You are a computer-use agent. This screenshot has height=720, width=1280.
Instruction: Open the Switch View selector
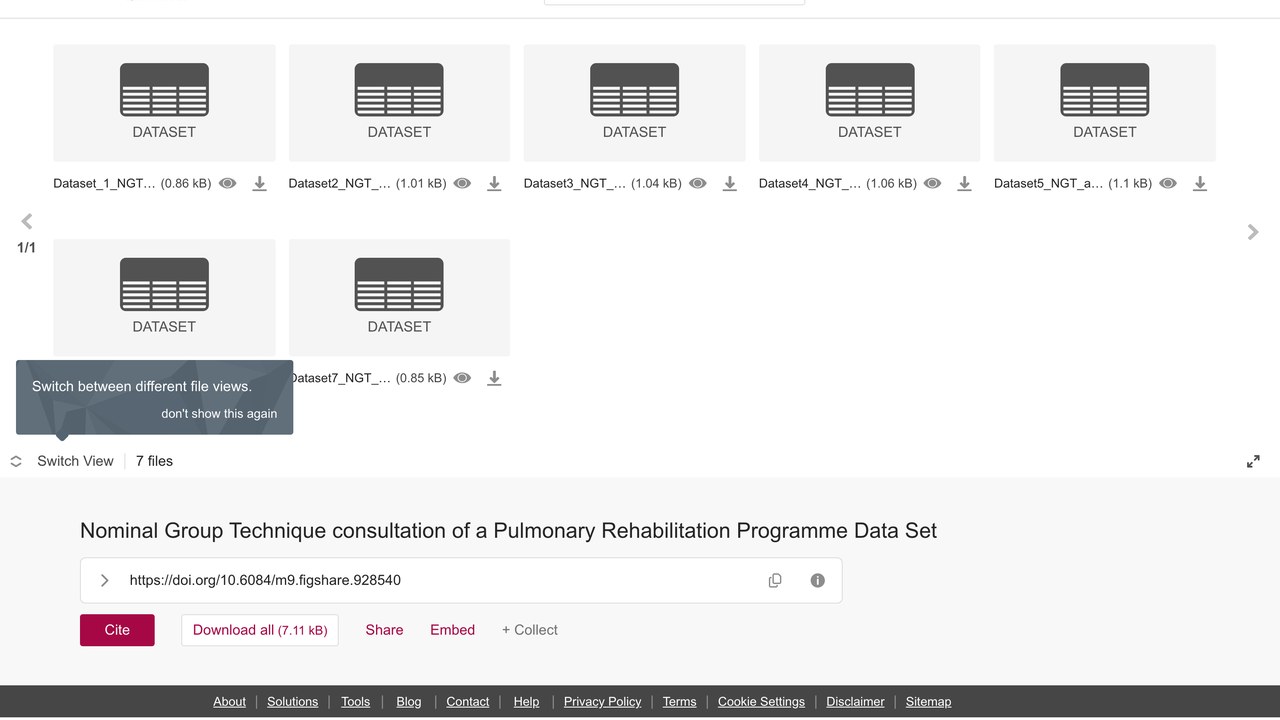point(63,461)
